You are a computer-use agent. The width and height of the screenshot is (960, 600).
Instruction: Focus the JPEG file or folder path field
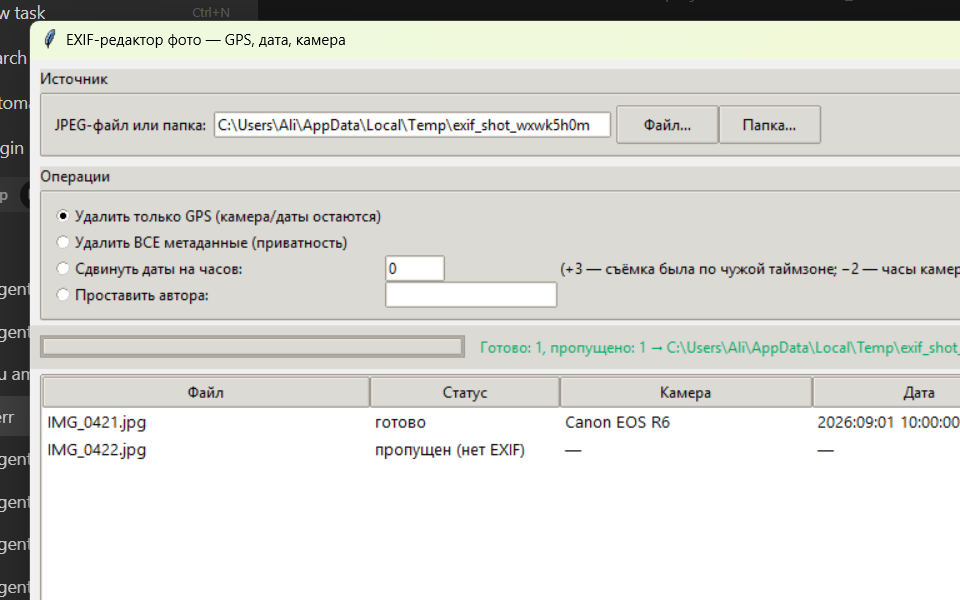click(x=412, y=125)
